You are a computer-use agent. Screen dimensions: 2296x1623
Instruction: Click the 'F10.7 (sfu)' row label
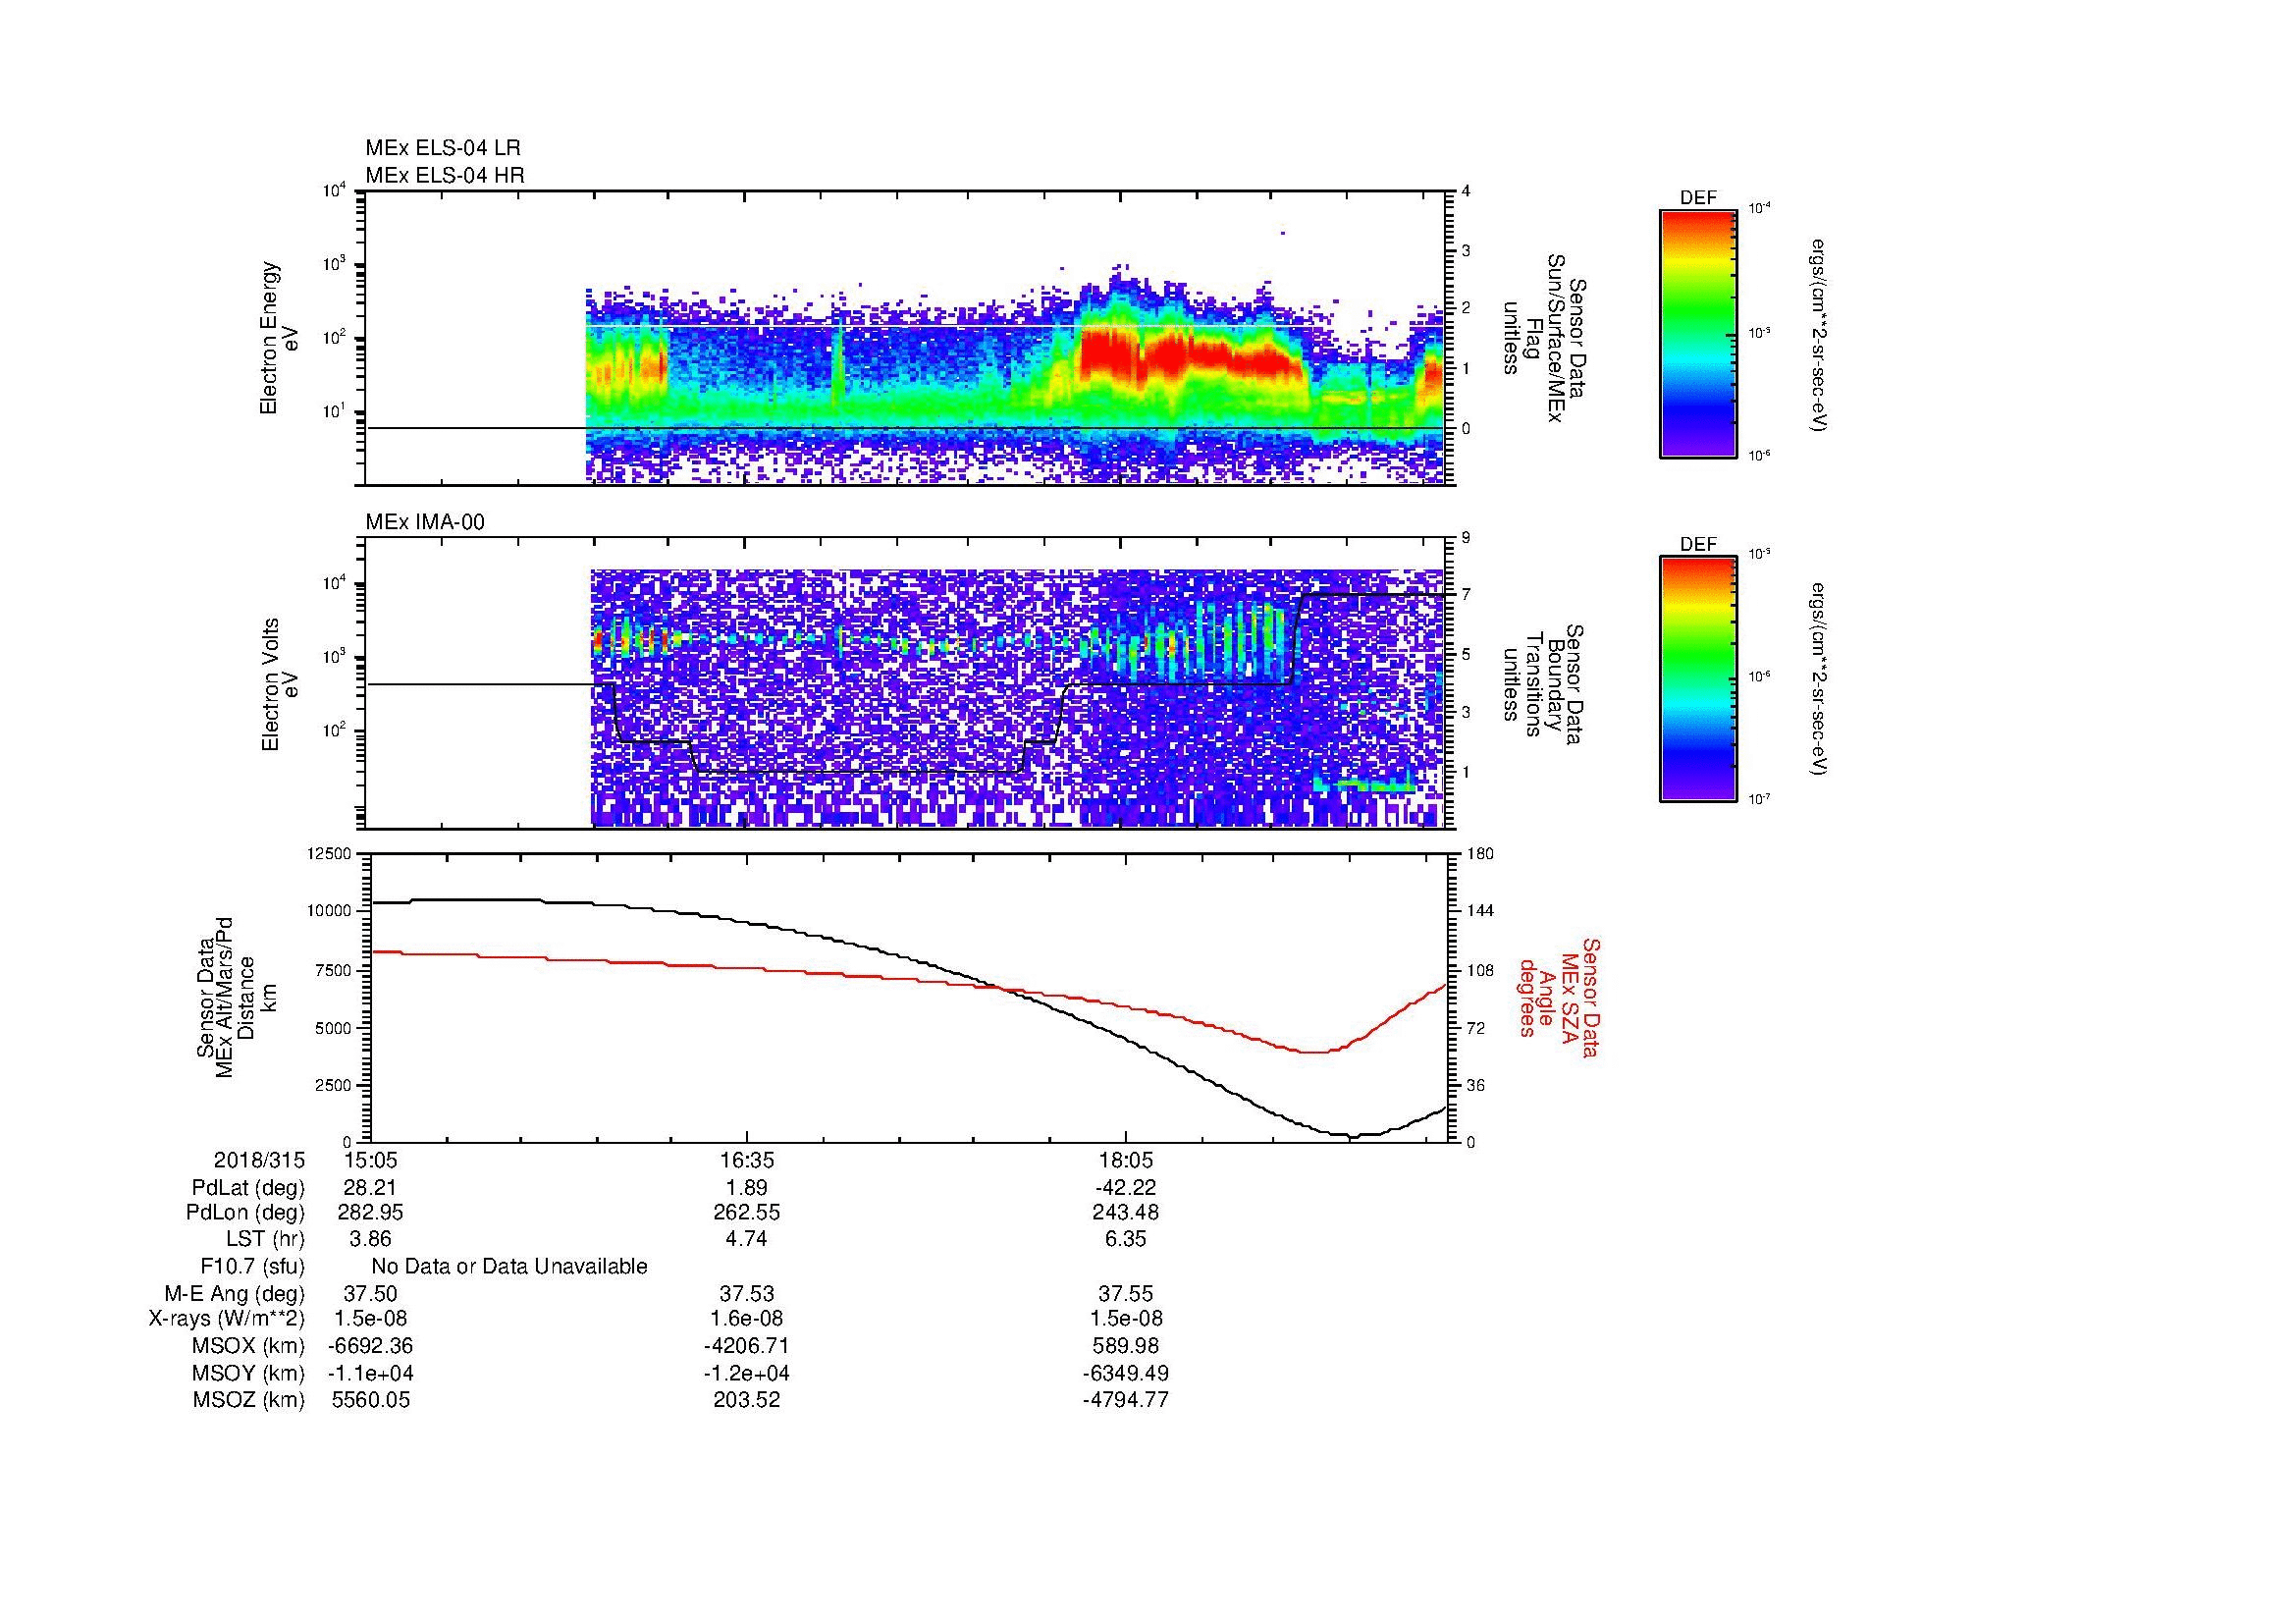[252, 1267]
